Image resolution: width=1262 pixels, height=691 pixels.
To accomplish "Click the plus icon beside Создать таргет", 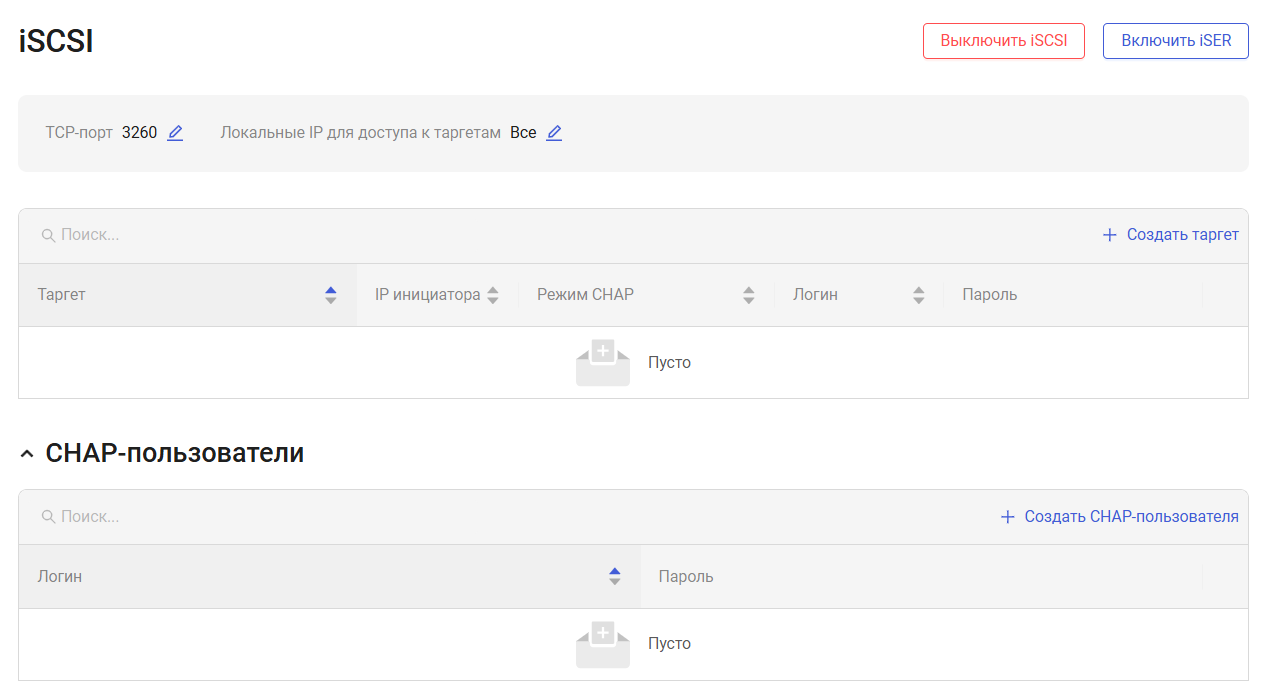I will [1109, 235].
